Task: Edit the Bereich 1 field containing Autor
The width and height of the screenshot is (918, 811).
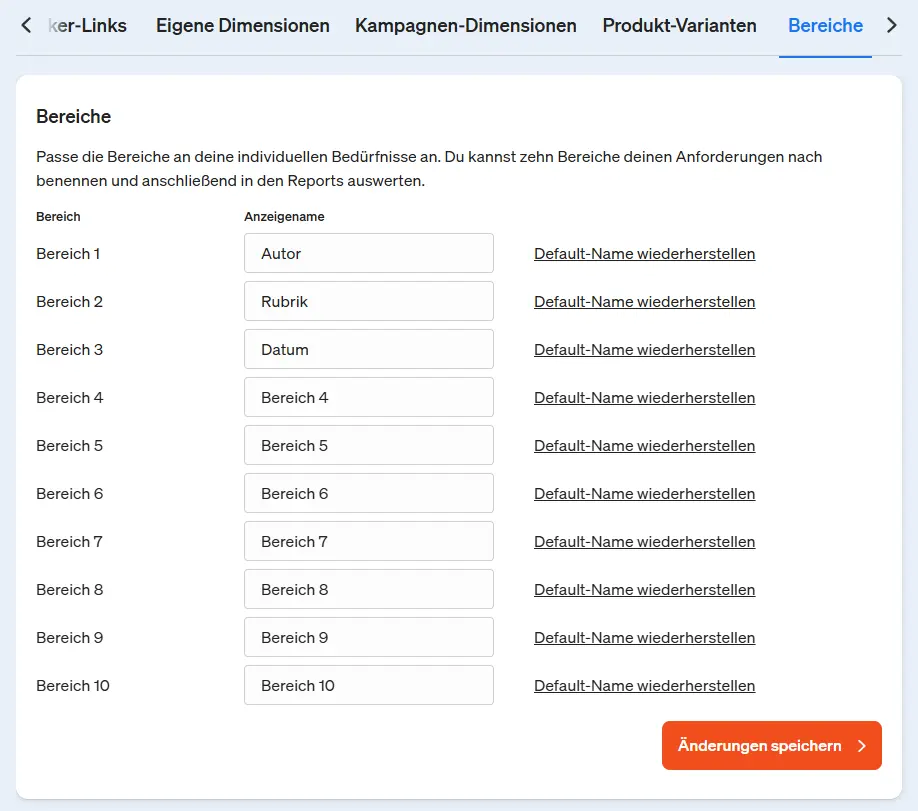Action: (x=368, y=254)
